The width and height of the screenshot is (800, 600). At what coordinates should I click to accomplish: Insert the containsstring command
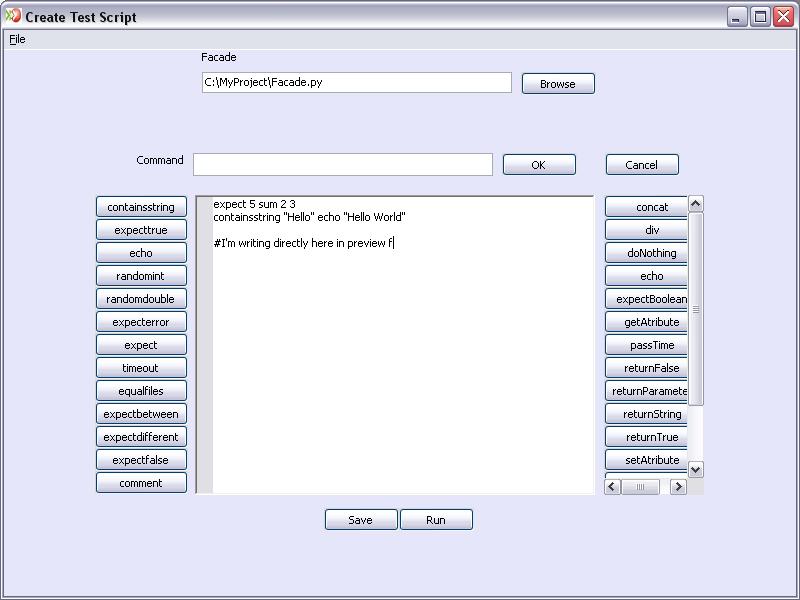click(x=141, y=207)
